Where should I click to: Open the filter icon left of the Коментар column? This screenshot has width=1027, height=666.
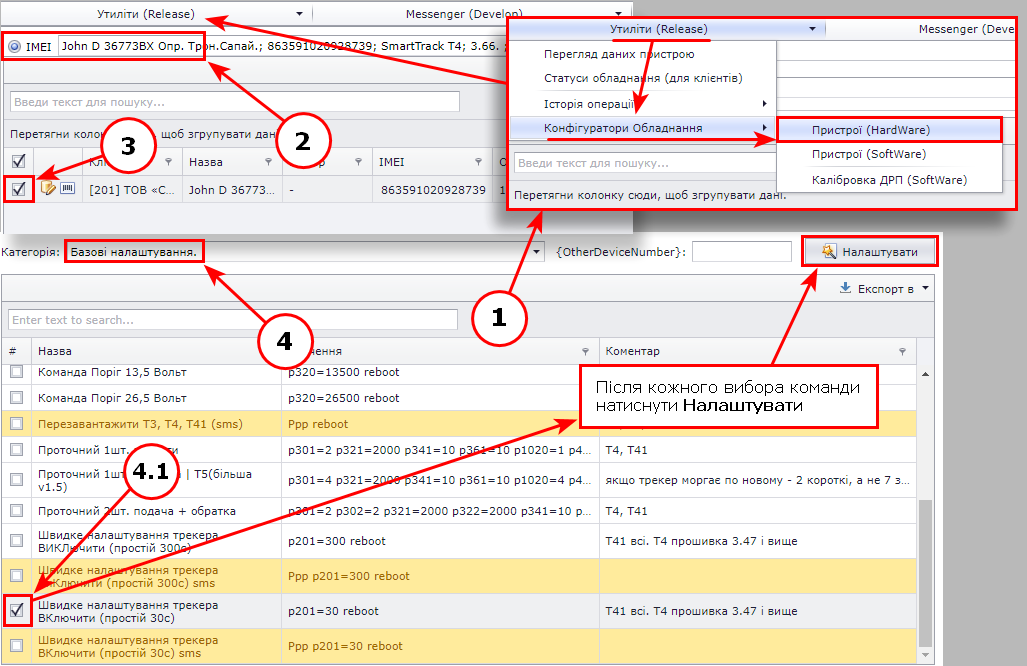click(586, 352)
